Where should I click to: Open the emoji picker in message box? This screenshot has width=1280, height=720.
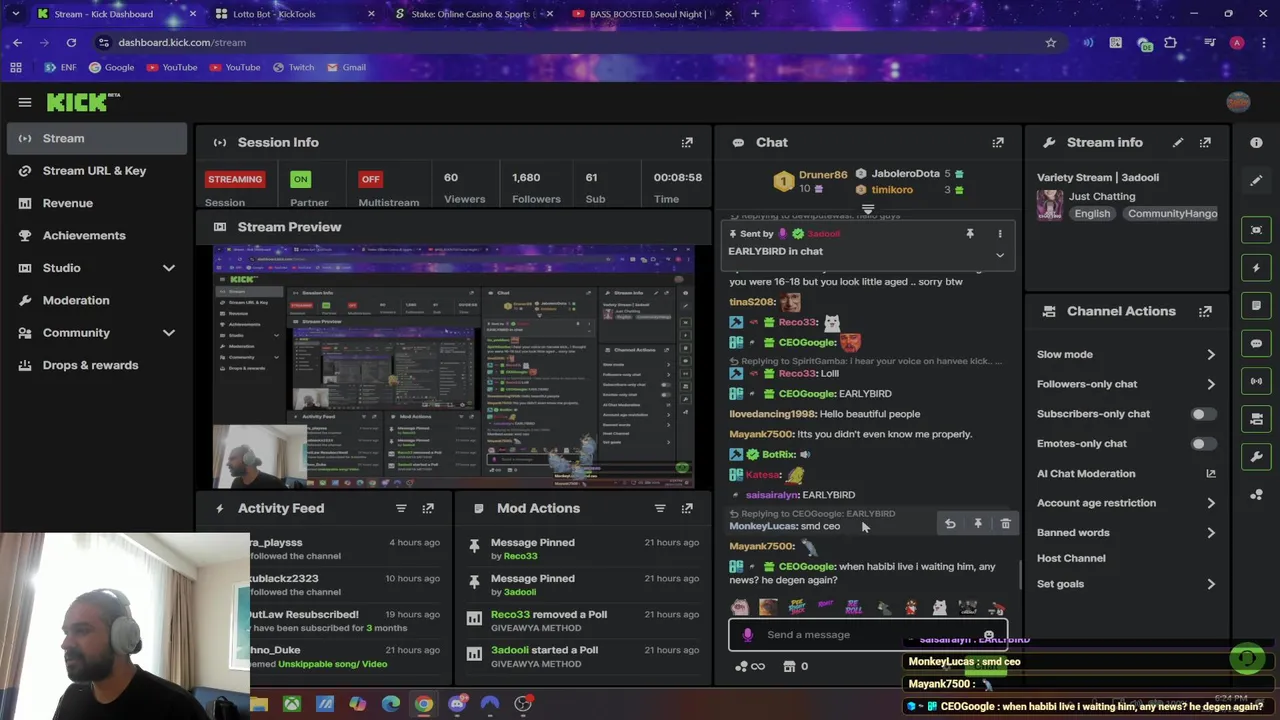[x=988, y=635]
